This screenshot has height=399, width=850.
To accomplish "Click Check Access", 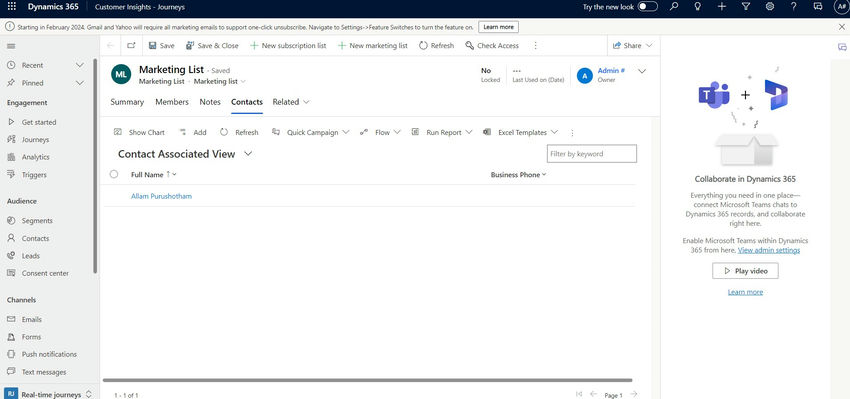I will (x=492, y=46).
